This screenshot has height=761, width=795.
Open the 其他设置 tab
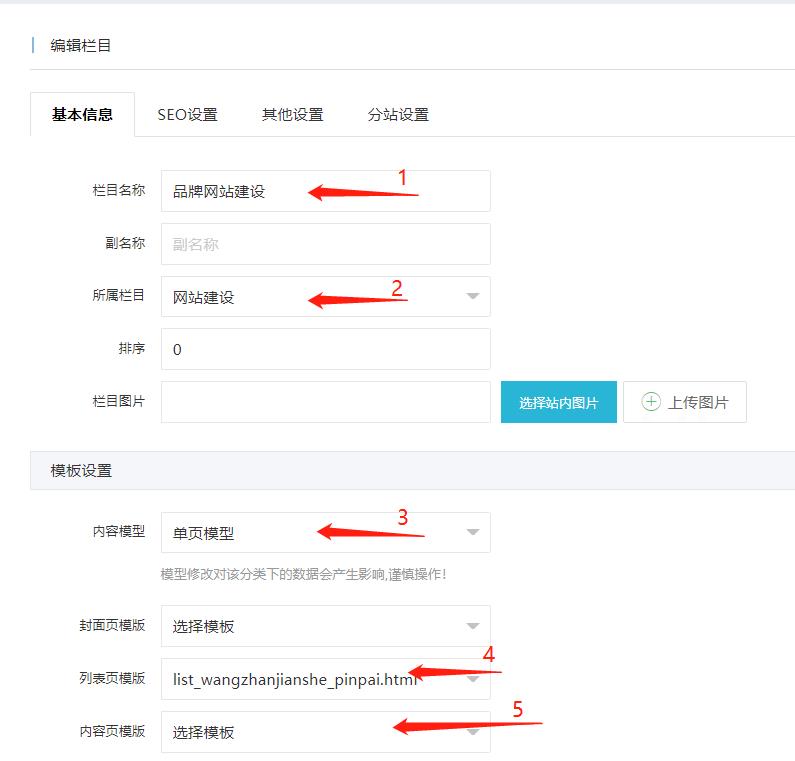pyautogui.click(x=292, y=114)
